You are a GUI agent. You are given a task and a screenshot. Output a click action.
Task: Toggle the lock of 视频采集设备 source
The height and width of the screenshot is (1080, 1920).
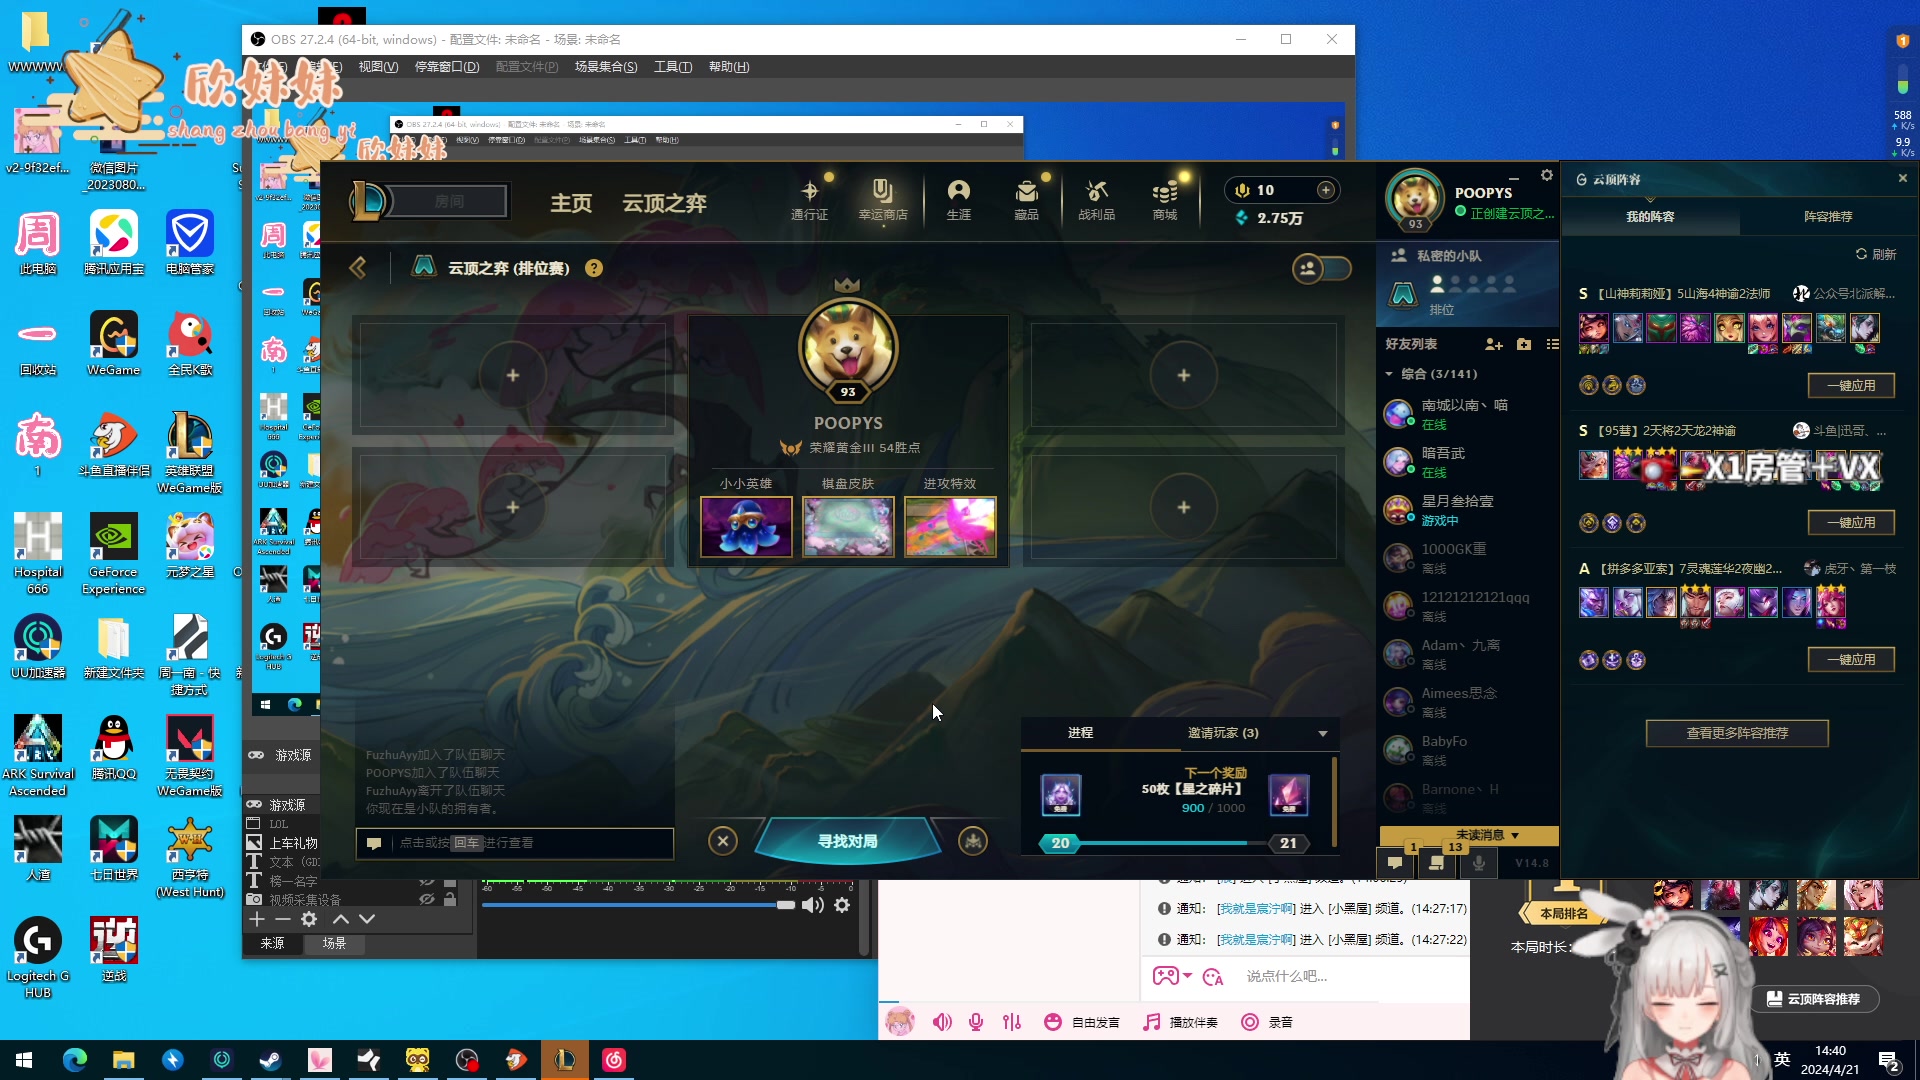tap(450, 899)
